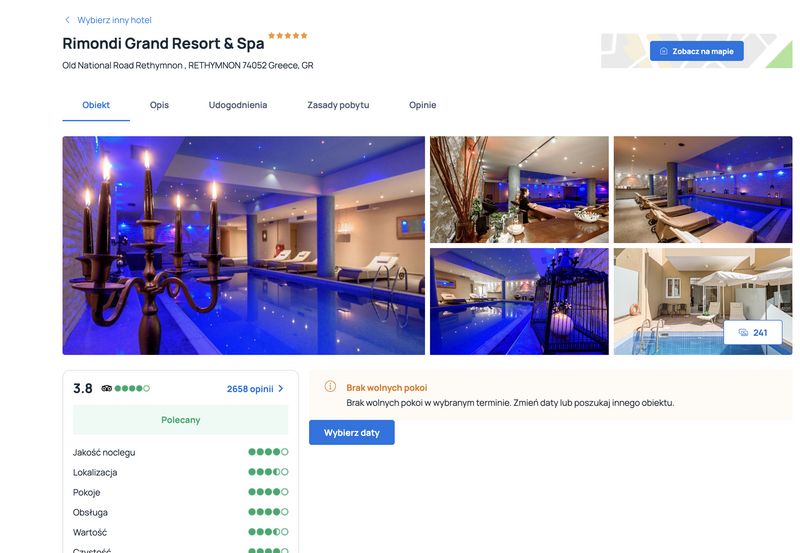Click the chevron next to 2658 opinii
Viewport: 800px width, 553px height.
point(281,388)
